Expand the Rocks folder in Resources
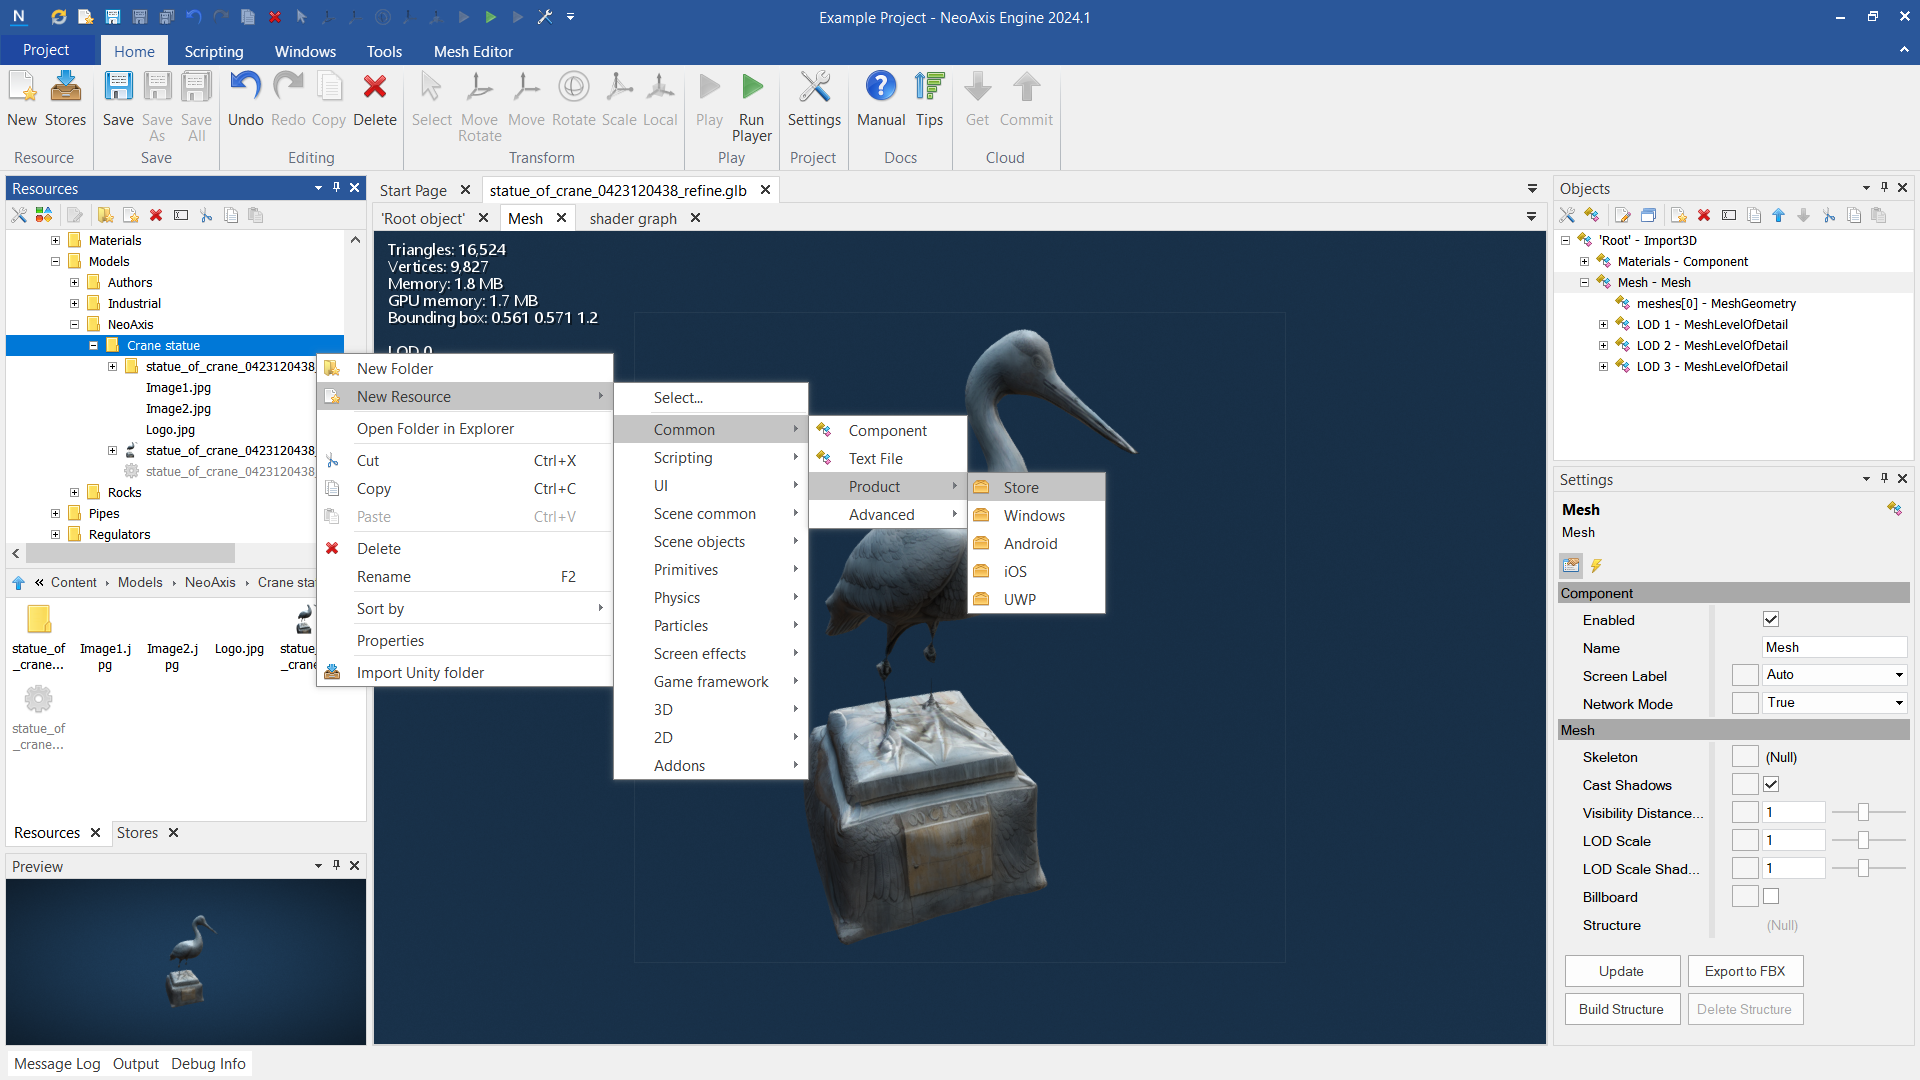Screen dimensions: 1920x1080 [75, 493]
